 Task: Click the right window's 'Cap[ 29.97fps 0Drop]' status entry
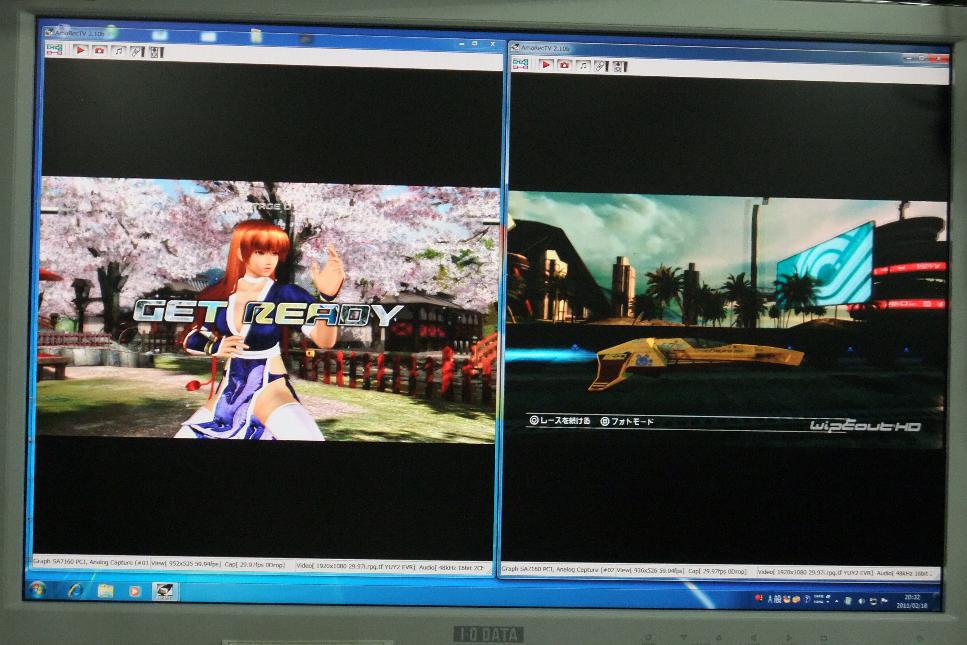pos(717,572)
